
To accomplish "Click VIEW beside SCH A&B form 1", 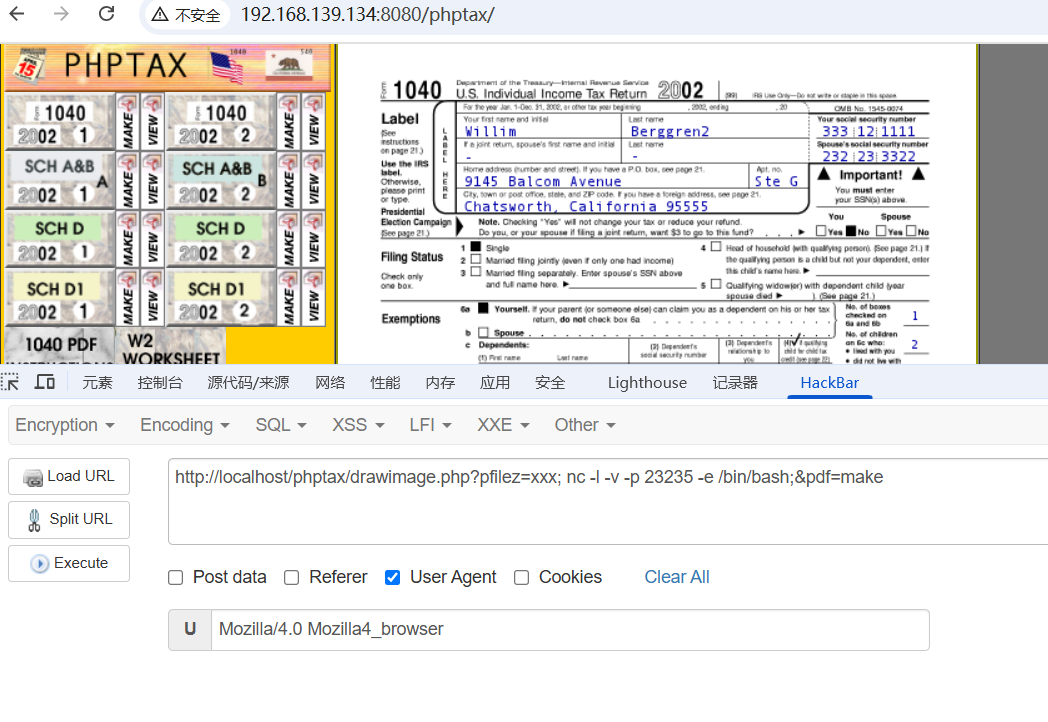I will tap(152, 180).
